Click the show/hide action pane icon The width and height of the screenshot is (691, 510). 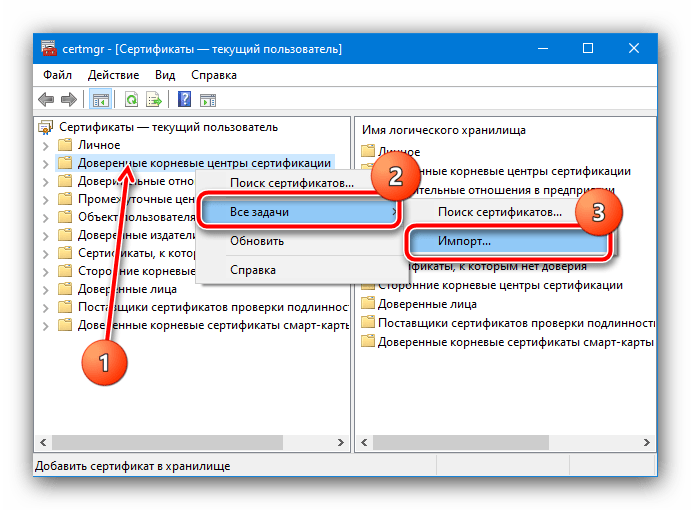click(208, 100)
